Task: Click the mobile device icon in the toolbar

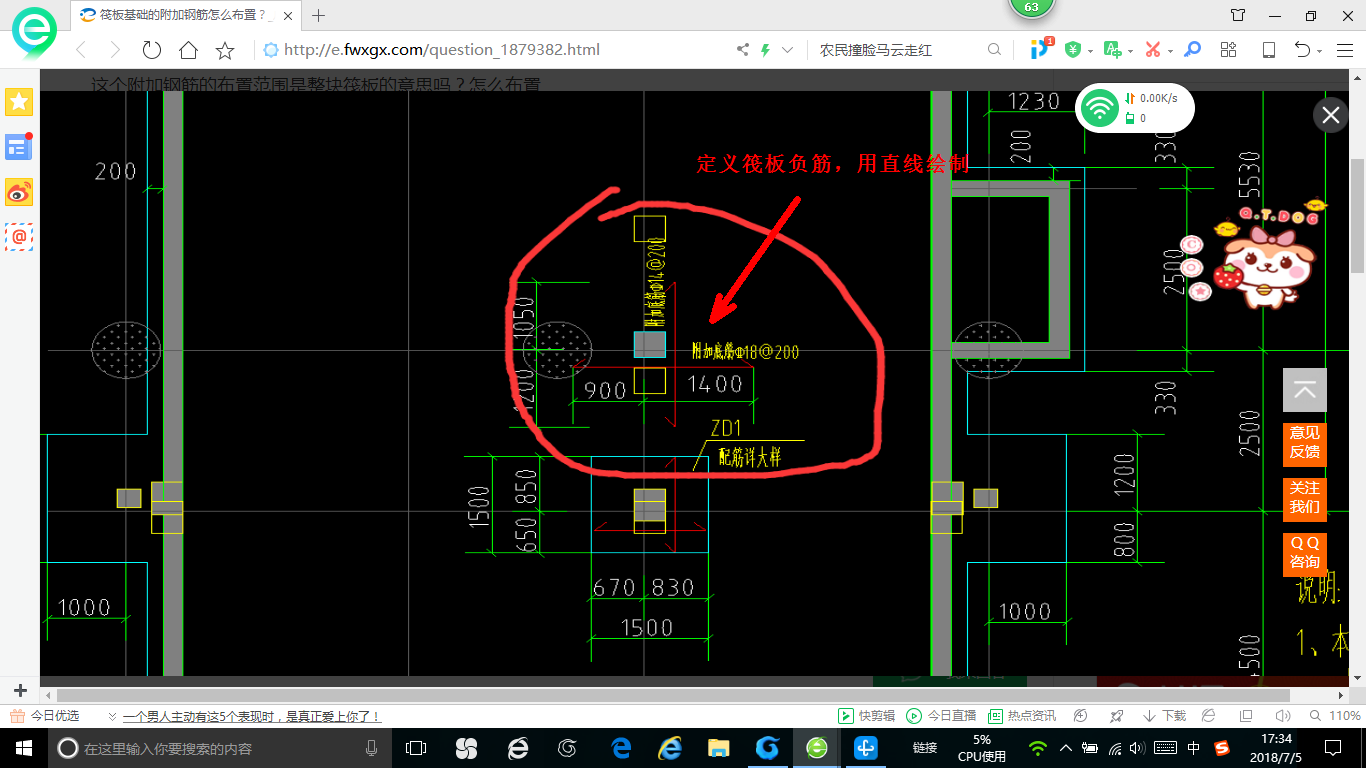Action: (x=1269, y=50)
